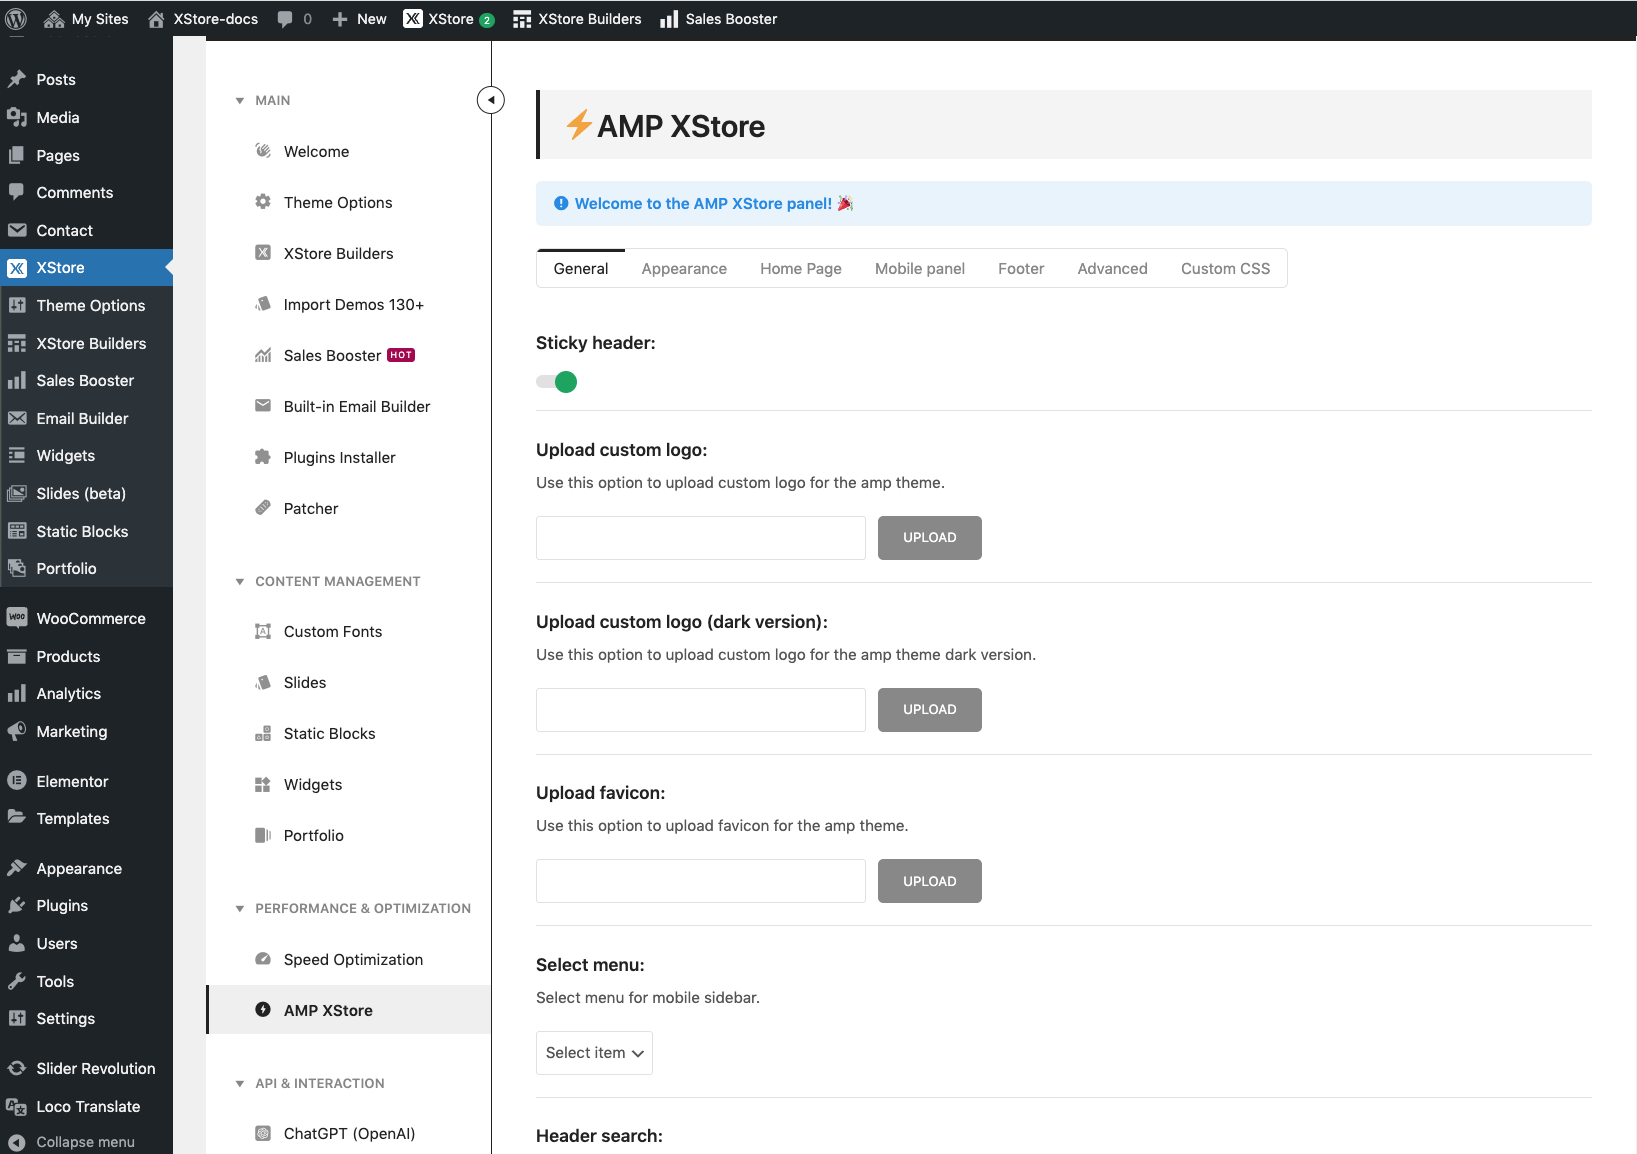Open the comments bubble icon in admin bar
This screenshot has height=1154, width=1637.
pyautogui.click(x=285, y=19)
